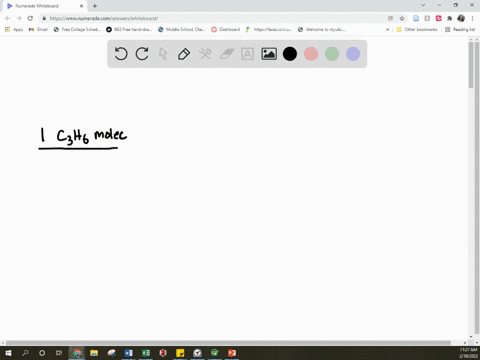This screenshot has width=480, height=360.
Task: Switch to the Numerade Whiteboard tab
Action: [x=44, y=6]
